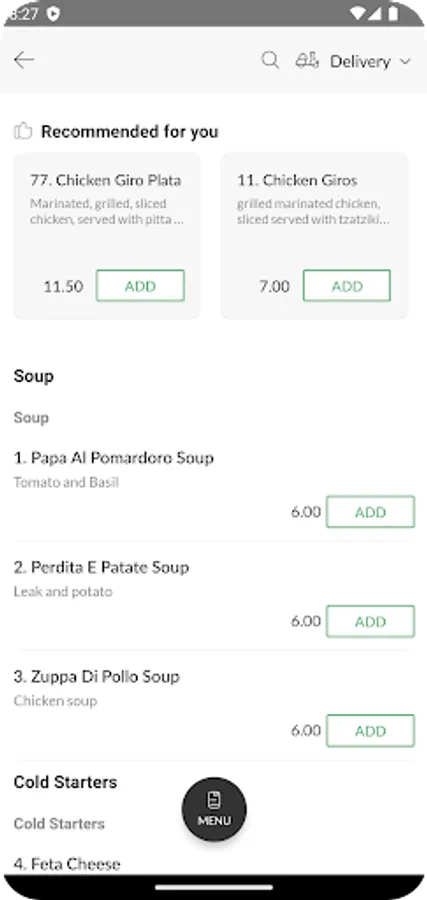Add Chicken Giros to order
The height and width of the screenshot is (900, 427).
click(347, 286)
